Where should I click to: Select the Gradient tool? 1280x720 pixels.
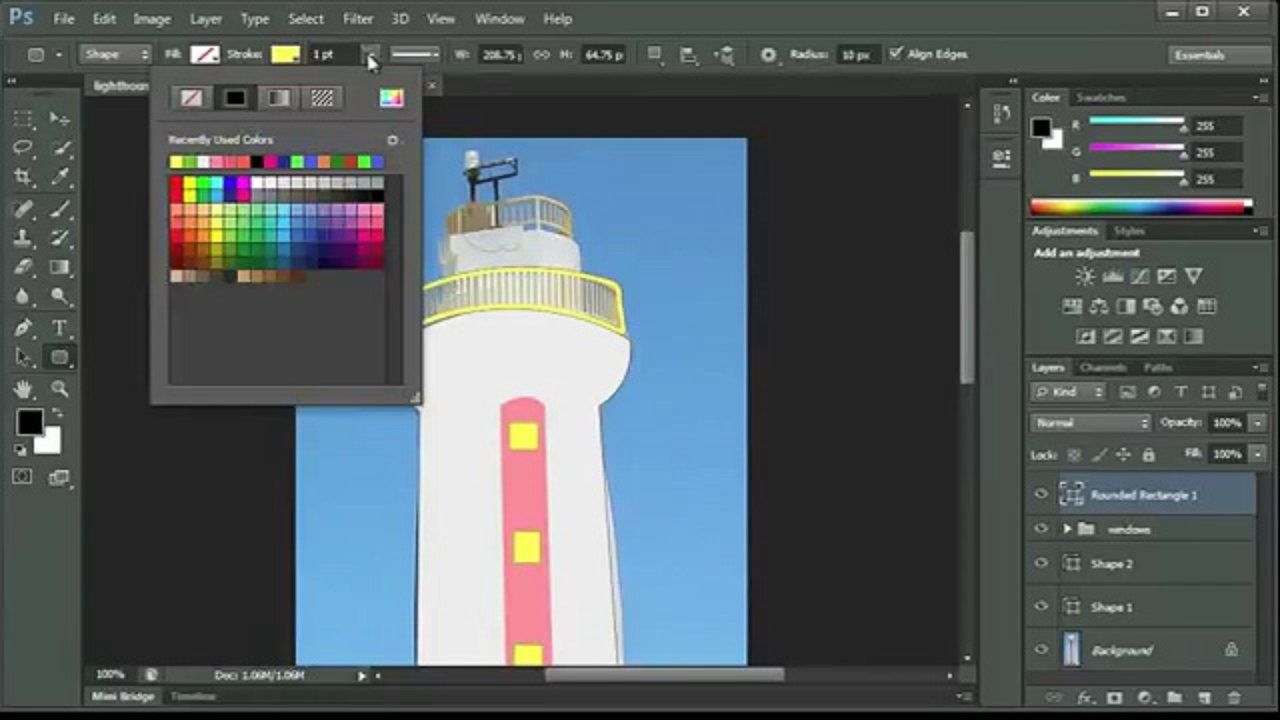click(60, 267)
